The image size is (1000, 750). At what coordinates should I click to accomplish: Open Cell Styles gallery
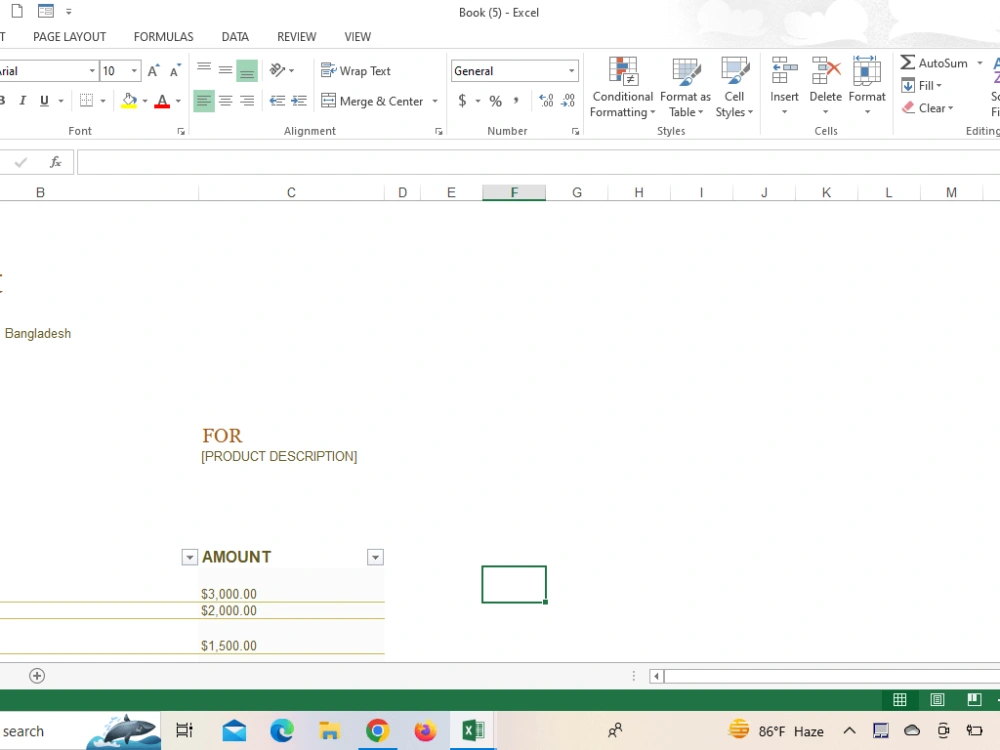point(734,87)
